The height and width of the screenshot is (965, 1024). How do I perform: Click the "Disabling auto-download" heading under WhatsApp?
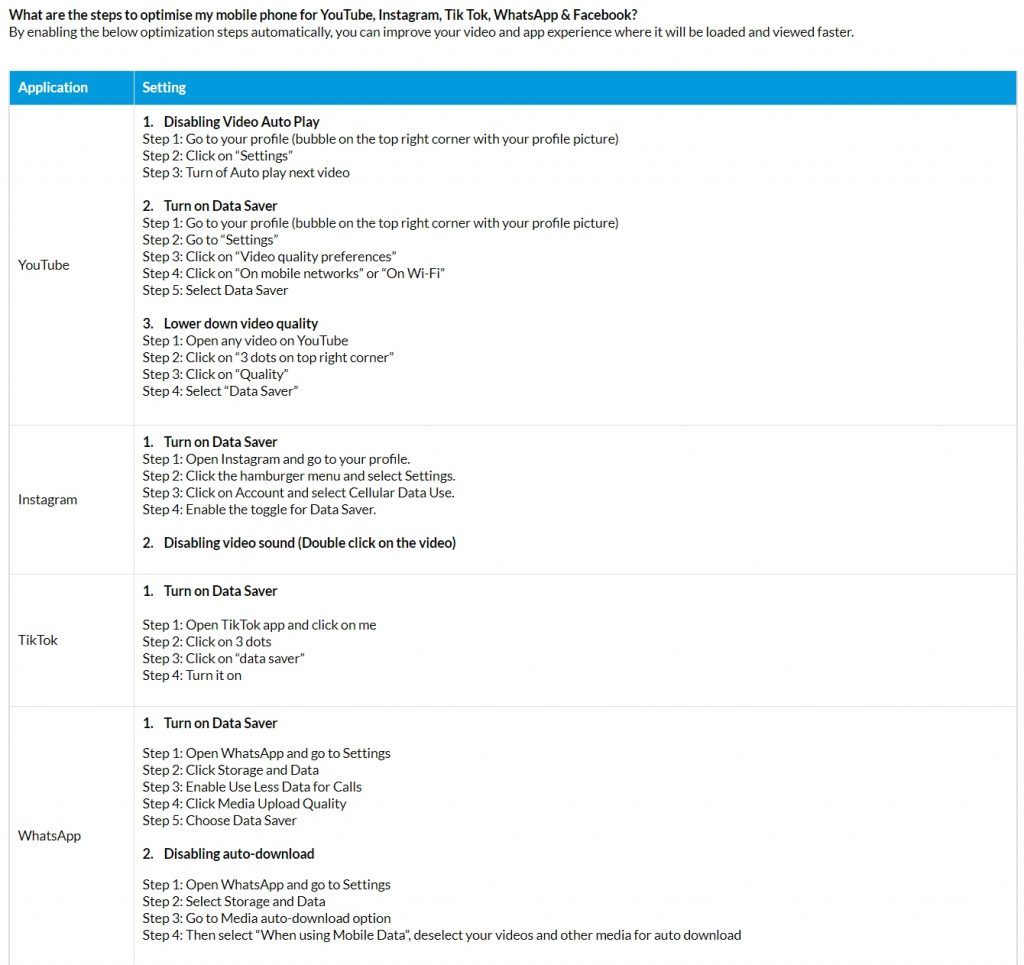tap(238, 854)
